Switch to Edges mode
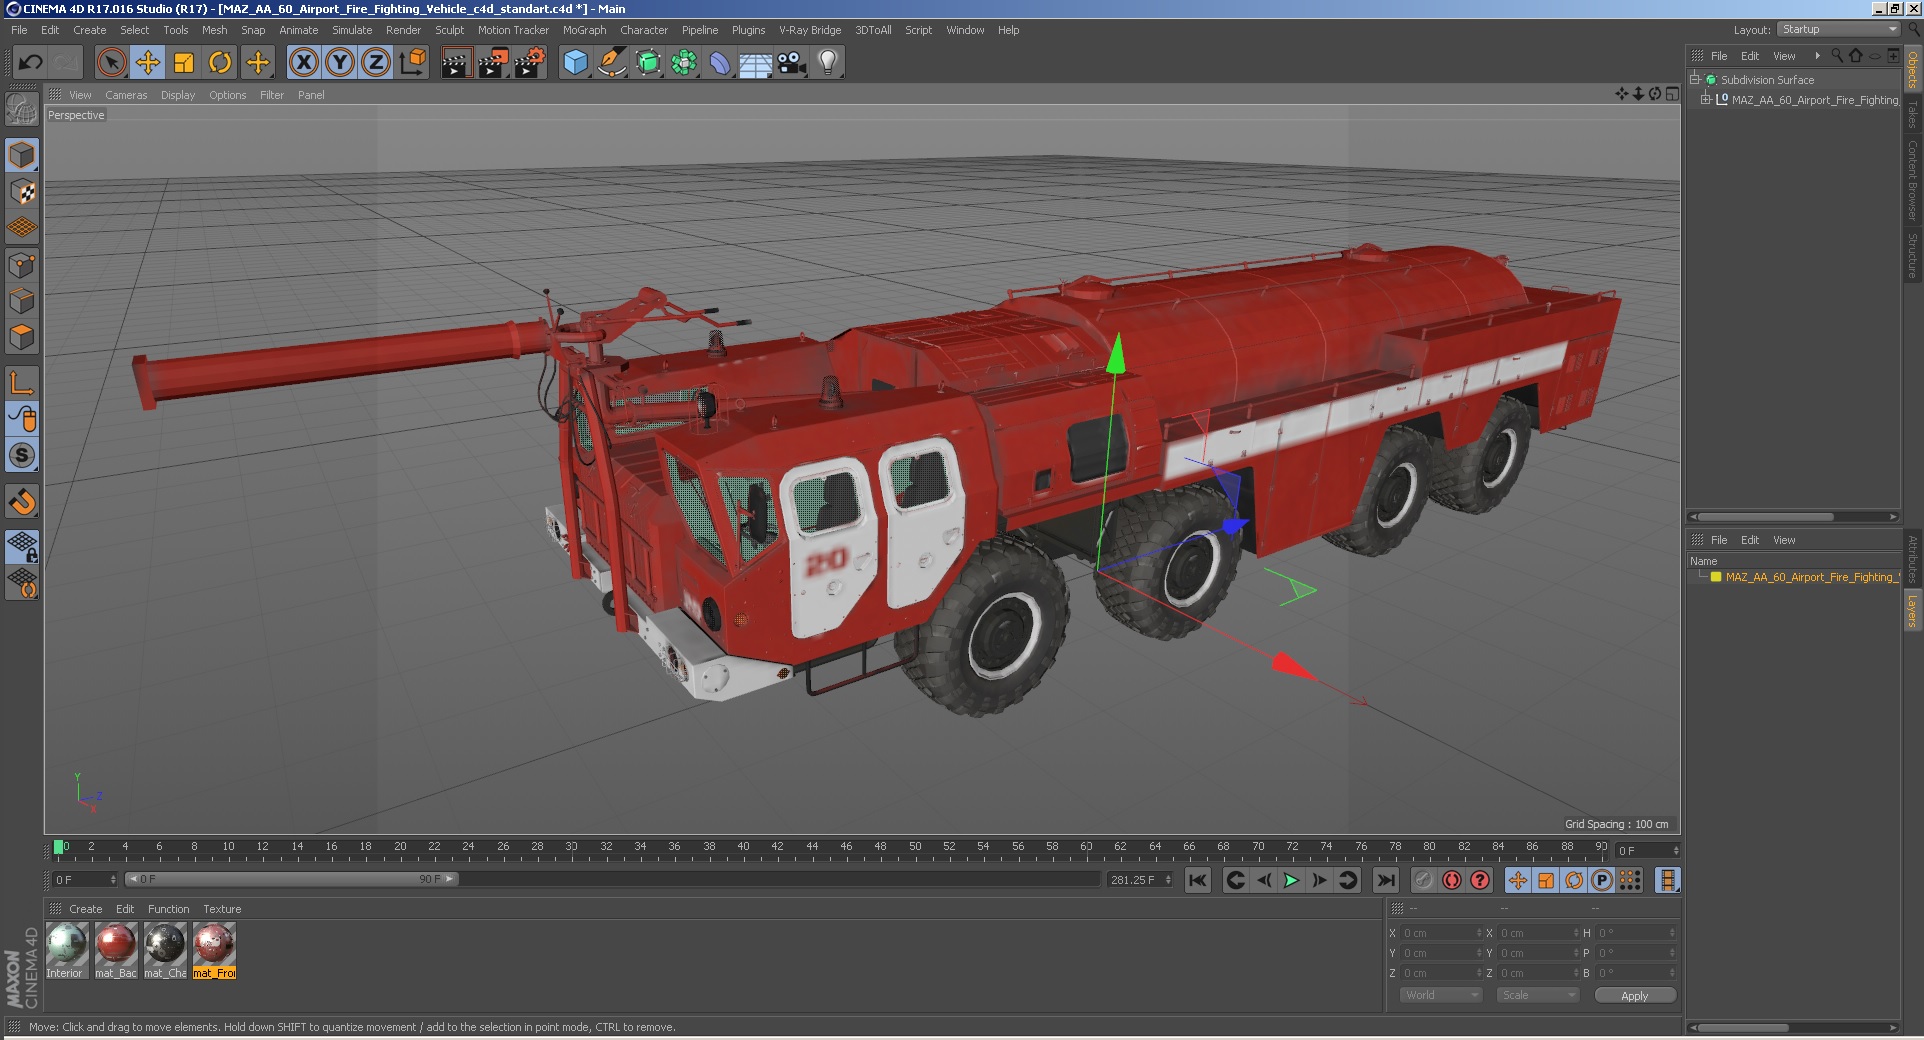This screenshot has width=1924, height=1040. point(22,301)
